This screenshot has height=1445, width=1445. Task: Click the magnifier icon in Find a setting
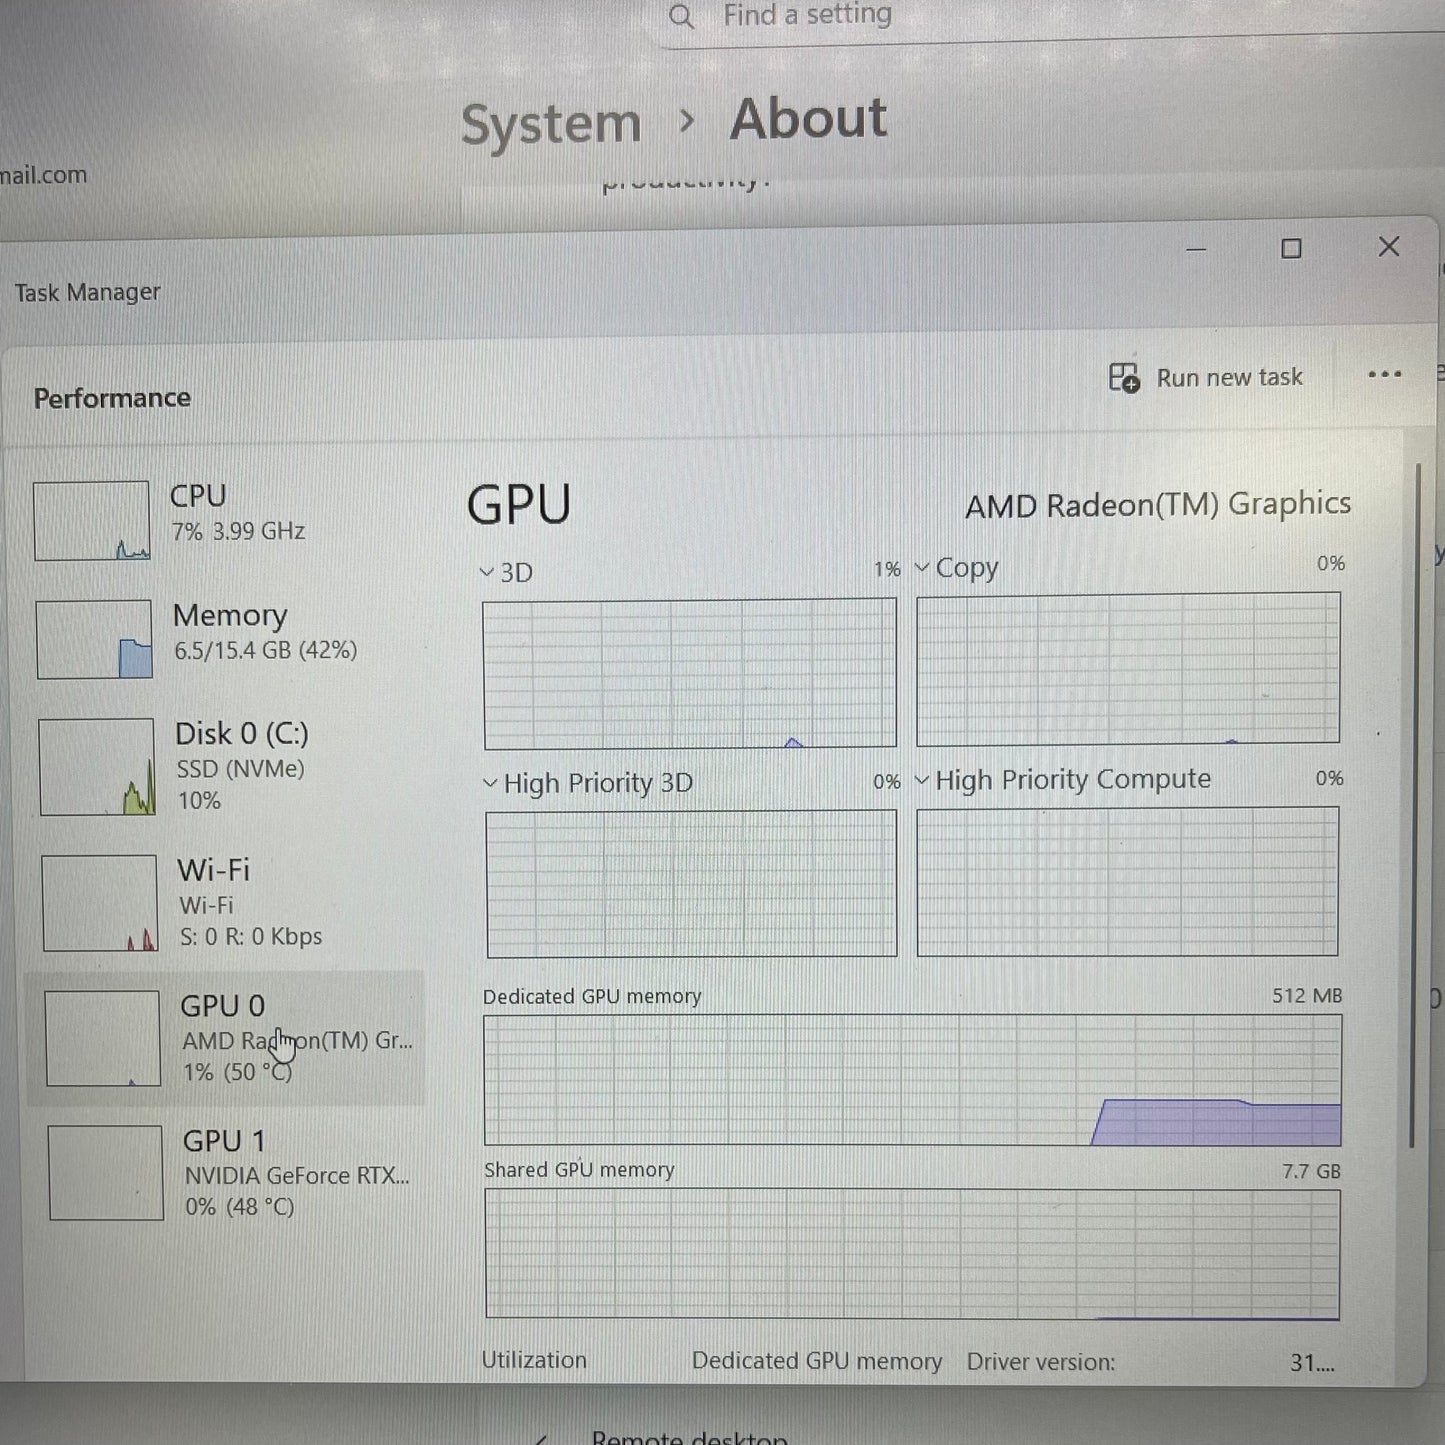(x=684, y=16)
